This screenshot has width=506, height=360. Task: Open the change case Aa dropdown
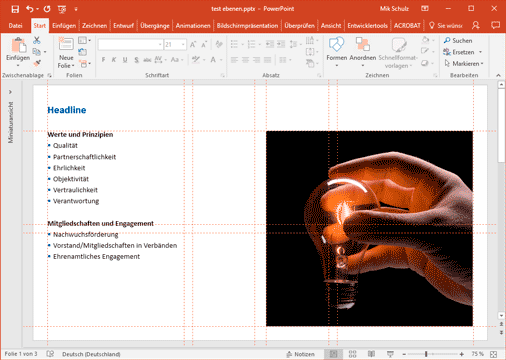pyautogui.click(x=177, y=60)
